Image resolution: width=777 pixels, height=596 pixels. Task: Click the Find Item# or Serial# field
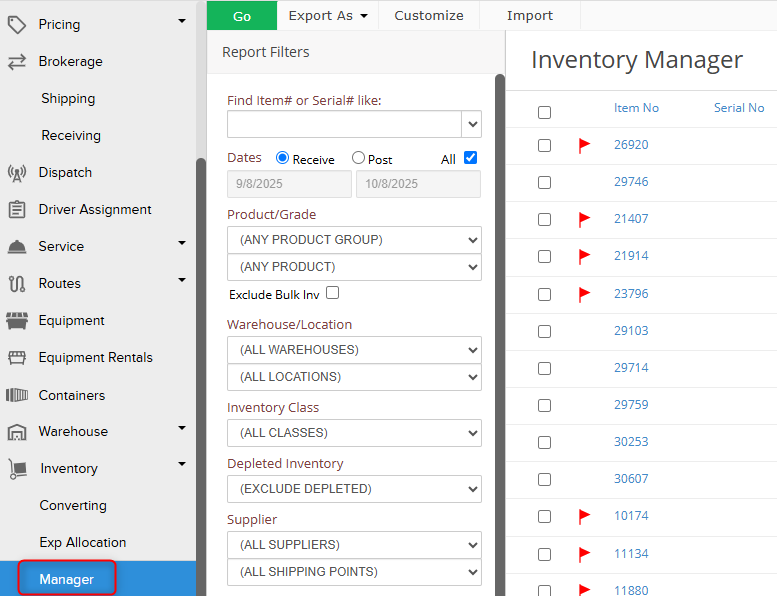point(344,124)
